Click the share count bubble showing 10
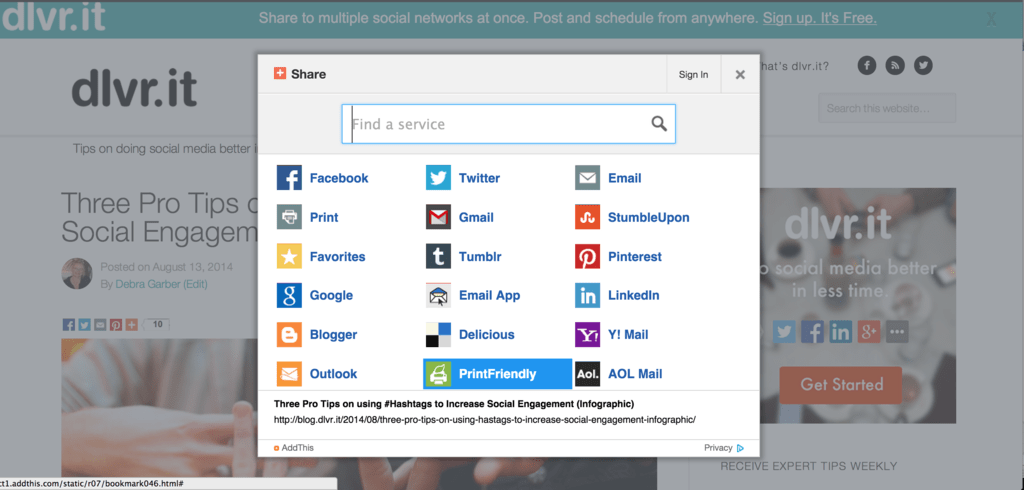Screen dimensions: 1024x490 [157, 324]
